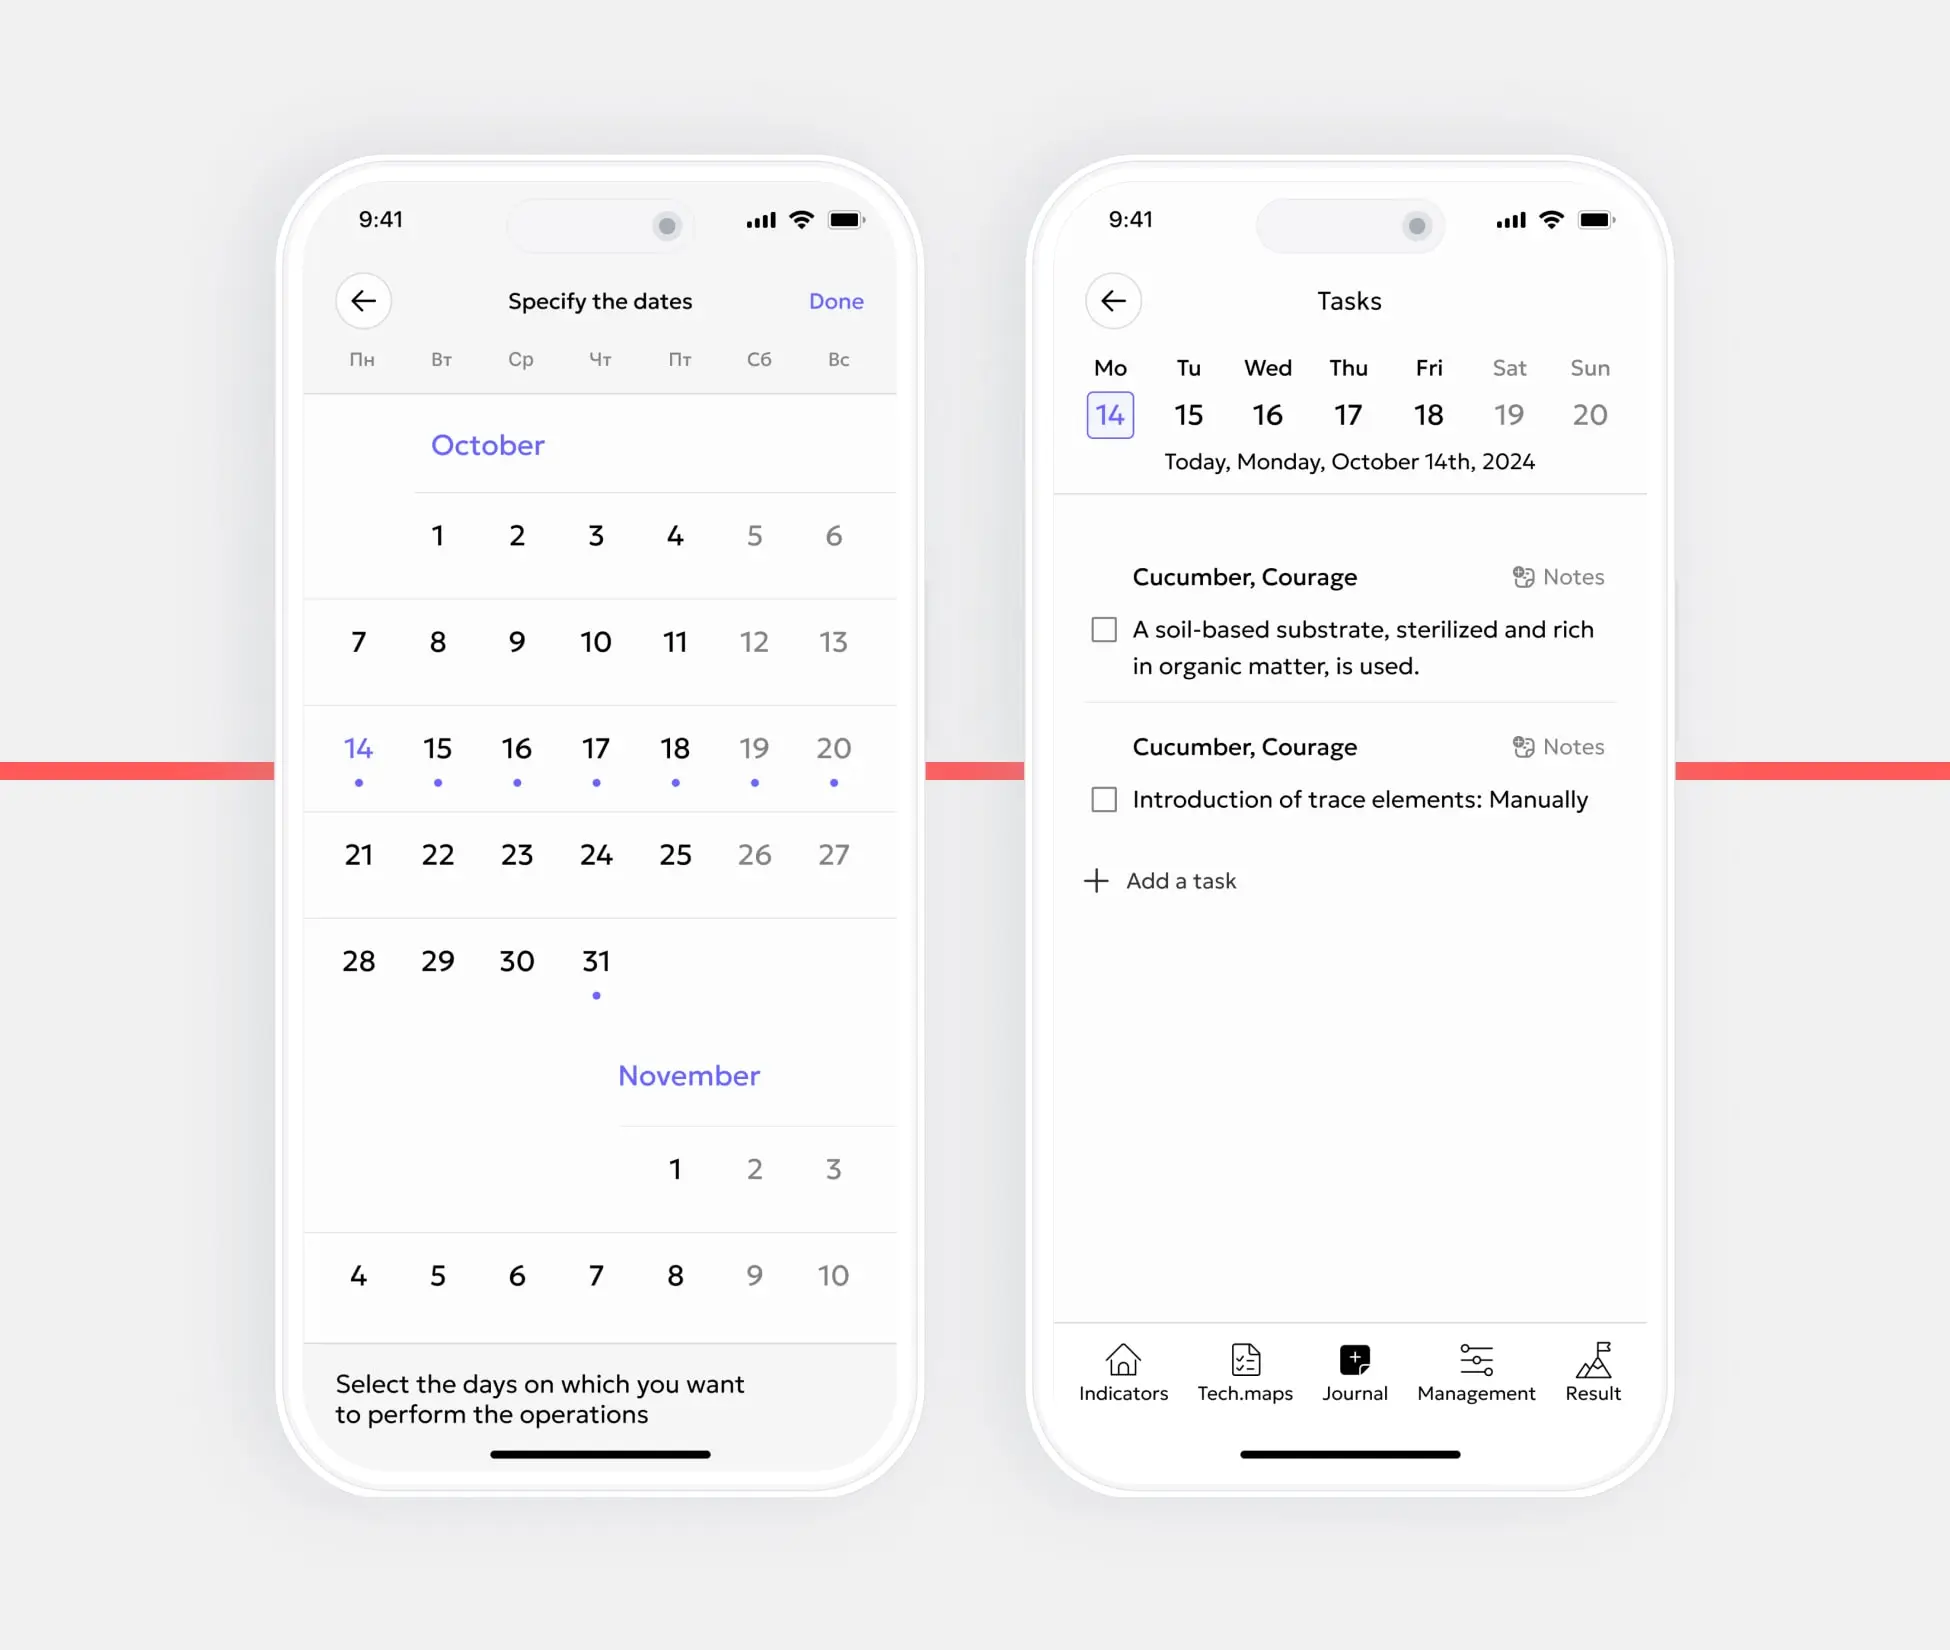
Task: Expand October calendar date range
Action: click(x=486, y=442)
